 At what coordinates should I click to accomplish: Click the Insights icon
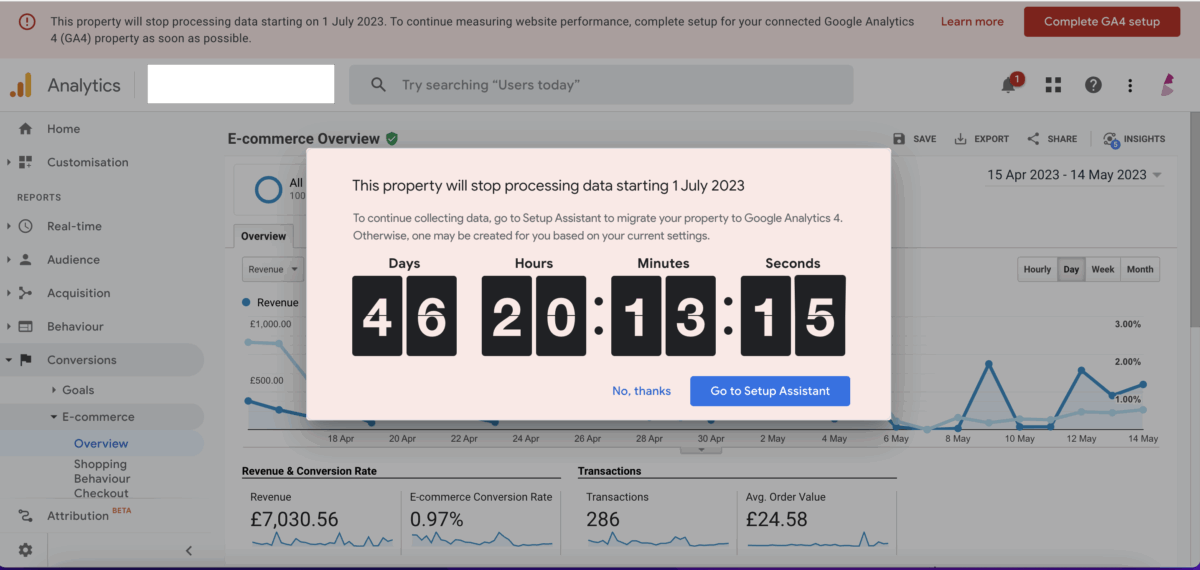pyautogui.click(x=1111, y=139)
